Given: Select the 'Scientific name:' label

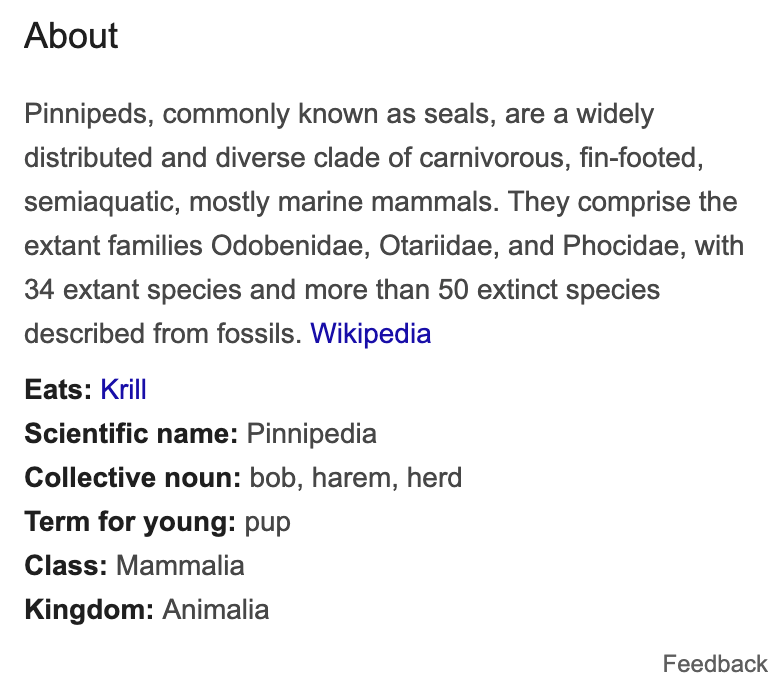Looking at the screenshot, I should point(131,433).
